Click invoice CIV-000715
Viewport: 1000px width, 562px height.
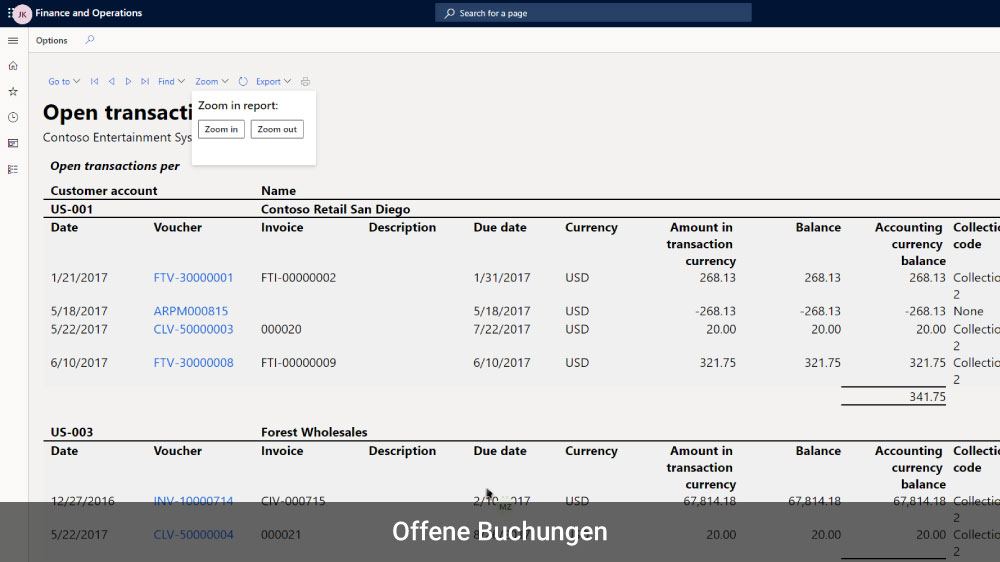pyautogui.click(x=293, y=501)
